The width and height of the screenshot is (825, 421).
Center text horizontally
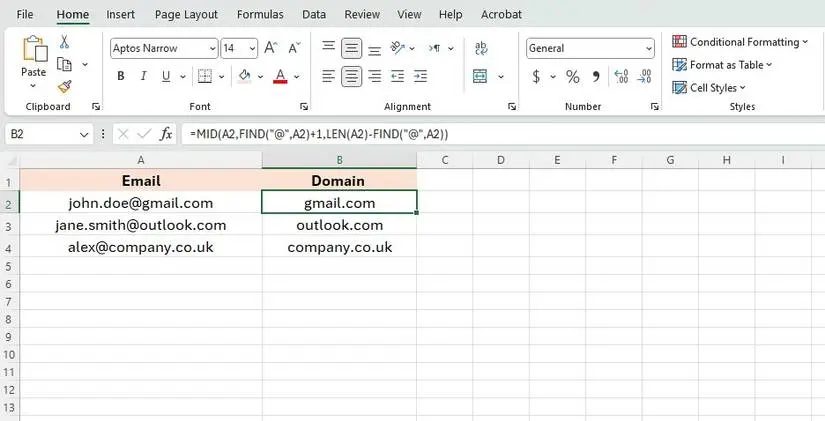pyautogui.click(x=351, y=76)
